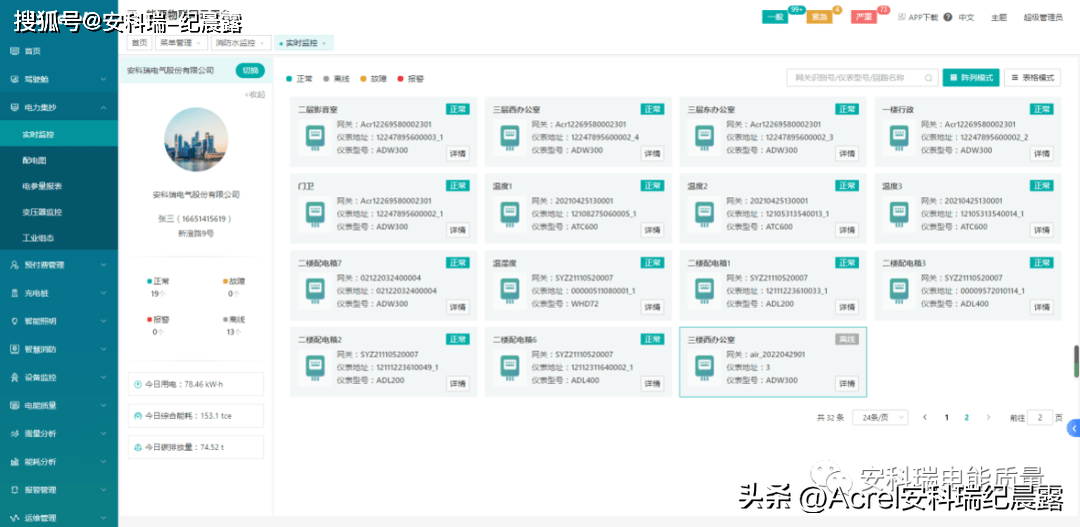Viewport: 1080px width, 527px height.
Task: Click the search magnifier icon in search box
Action: [927, 77]
